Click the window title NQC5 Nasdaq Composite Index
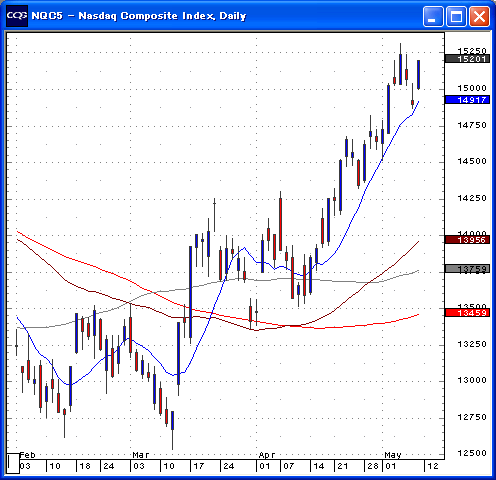Image resolution: width=496 pixels, height=480 pixels. pyautogui.click(x=139, y=16)
